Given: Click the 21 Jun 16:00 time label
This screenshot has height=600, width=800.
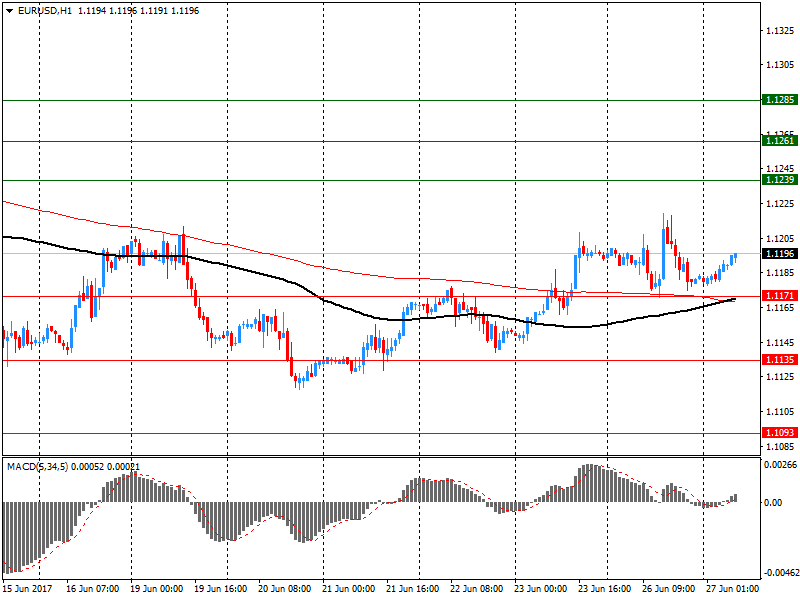Looking at the screenshot, I should (412, 589).
